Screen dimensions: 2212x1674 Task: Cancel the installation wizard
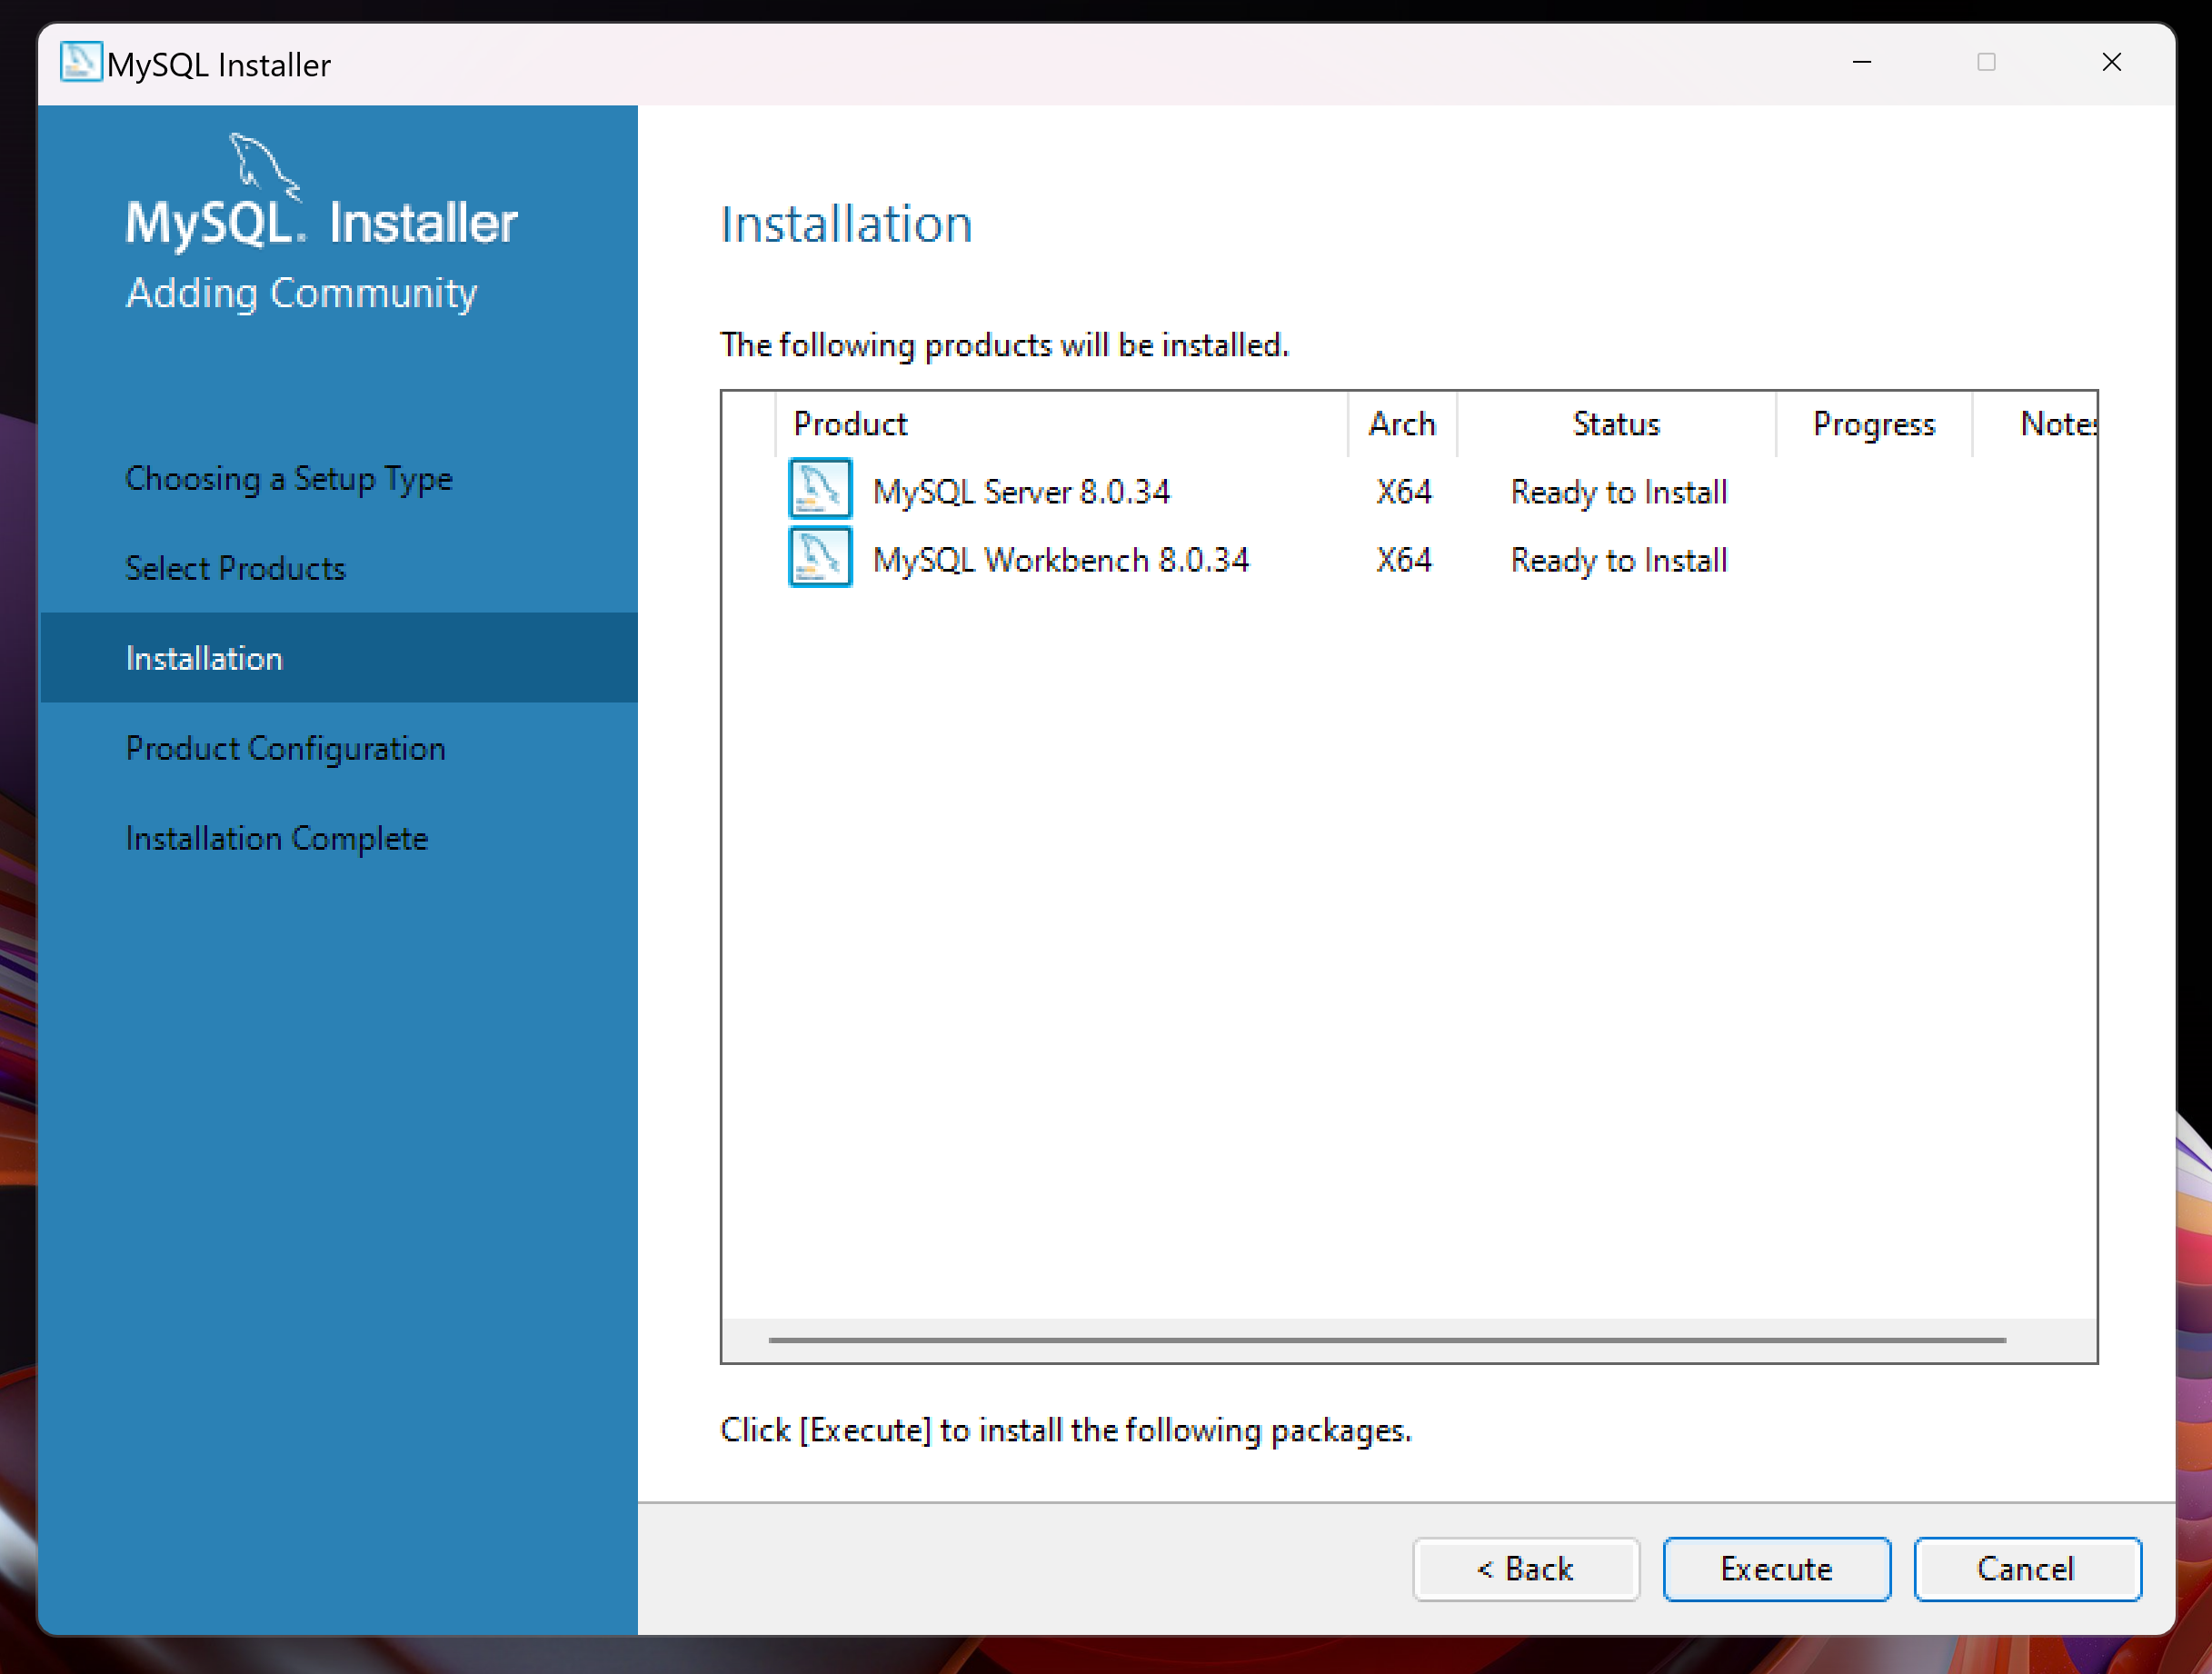(x=2026, y=1568)
